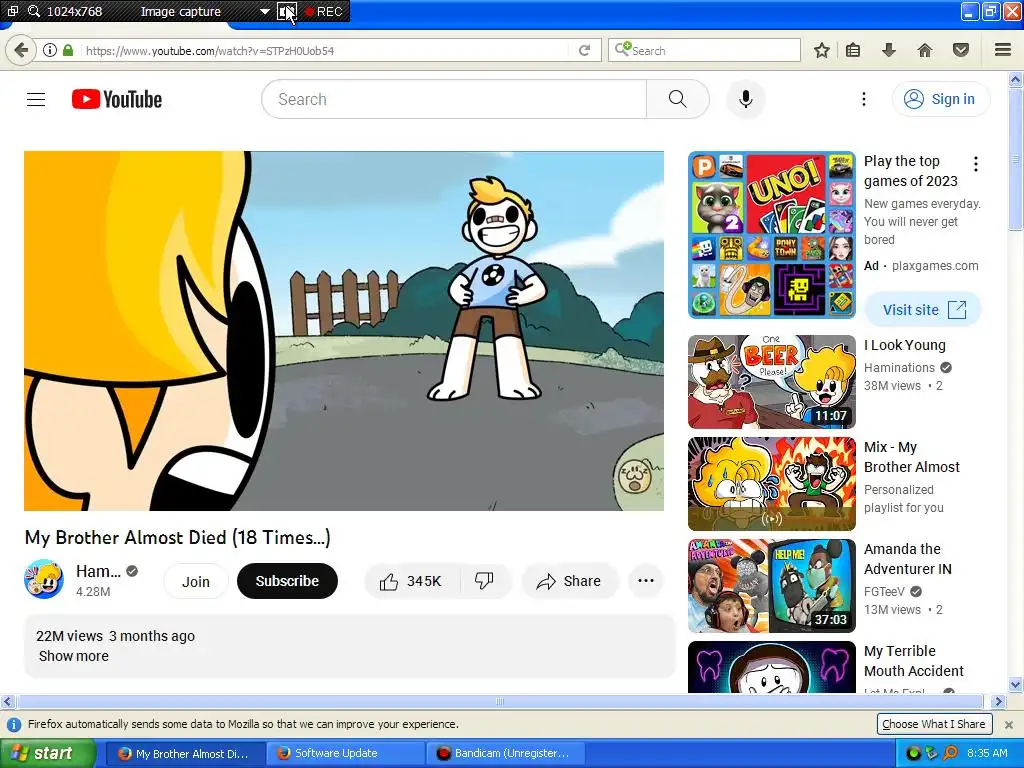The image size is (1024, 768).
Task: Click the YouTube search magnifier button
Action: 678,99
